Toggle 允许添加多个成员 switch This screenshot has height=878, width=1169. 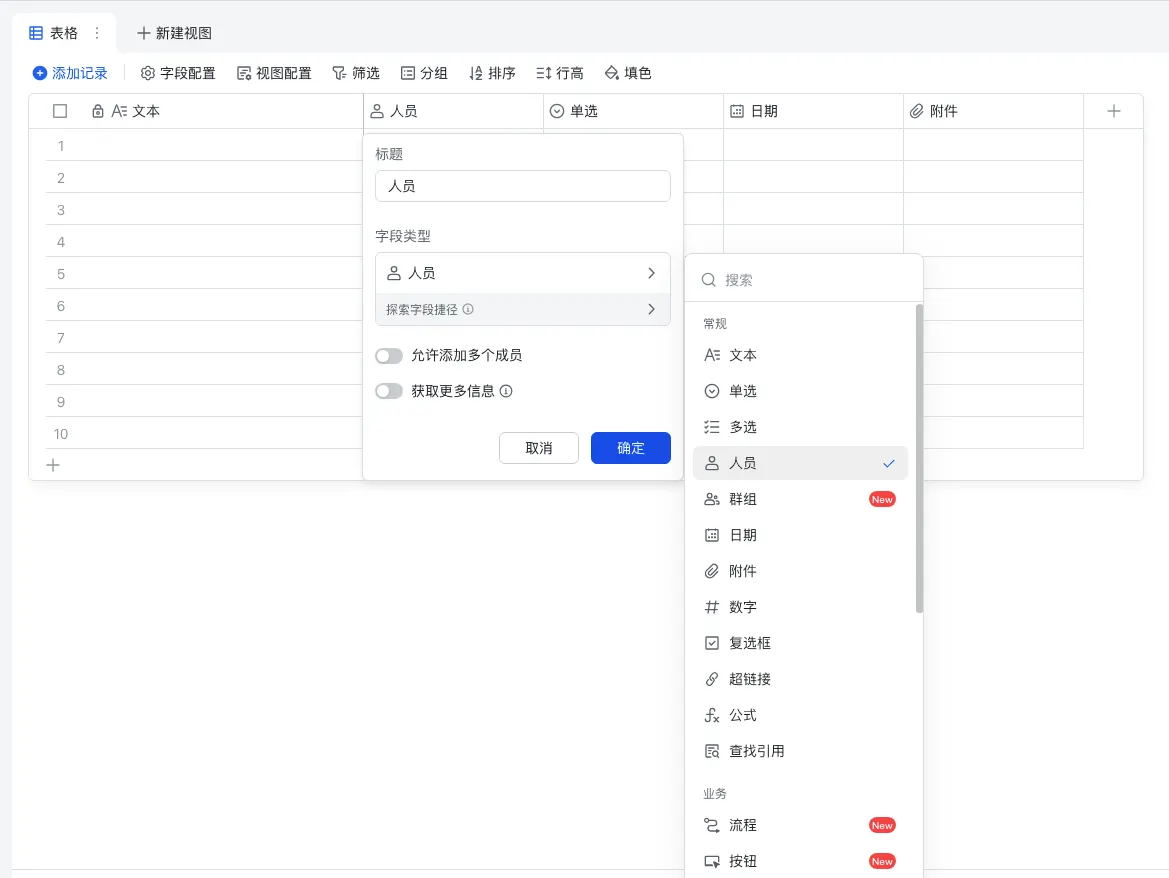389,355
